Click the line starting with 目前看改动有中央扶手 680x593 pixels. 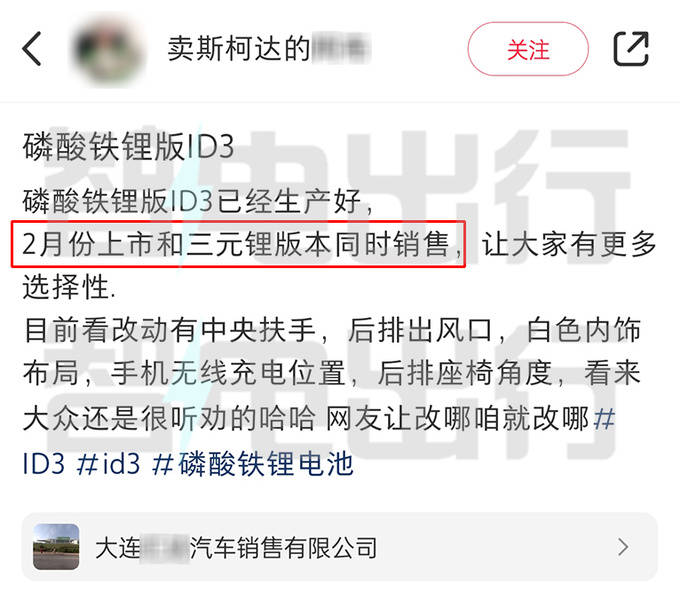click(x=332, y=330)
